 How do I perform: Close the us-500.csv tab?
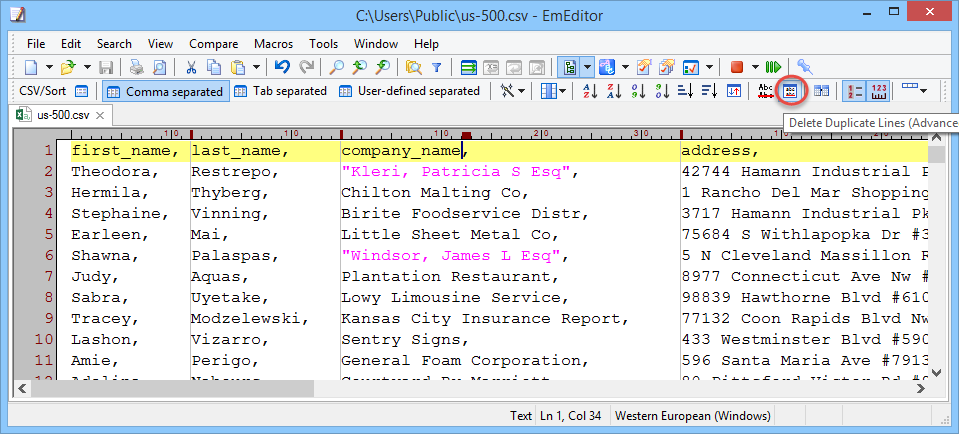[100, 115]
